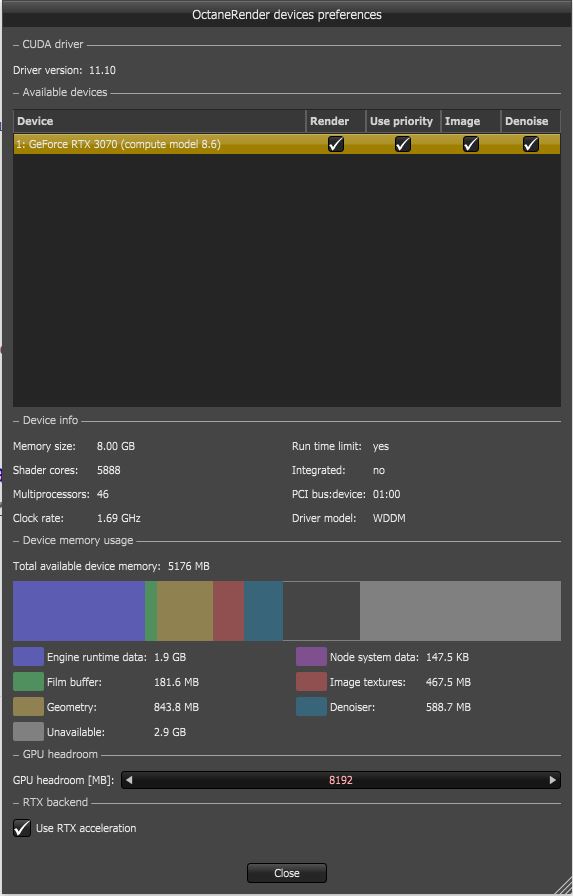This screenshot has width=573, height=896.
Task: Click Film buffer value 181.6 MB
Action: pos(177,682)
